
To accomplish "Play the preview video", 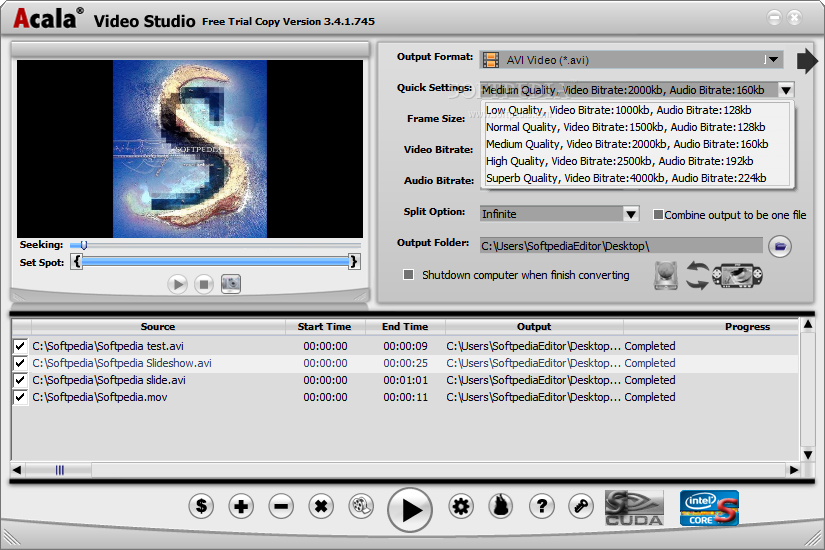I will [x=177, y=284].
